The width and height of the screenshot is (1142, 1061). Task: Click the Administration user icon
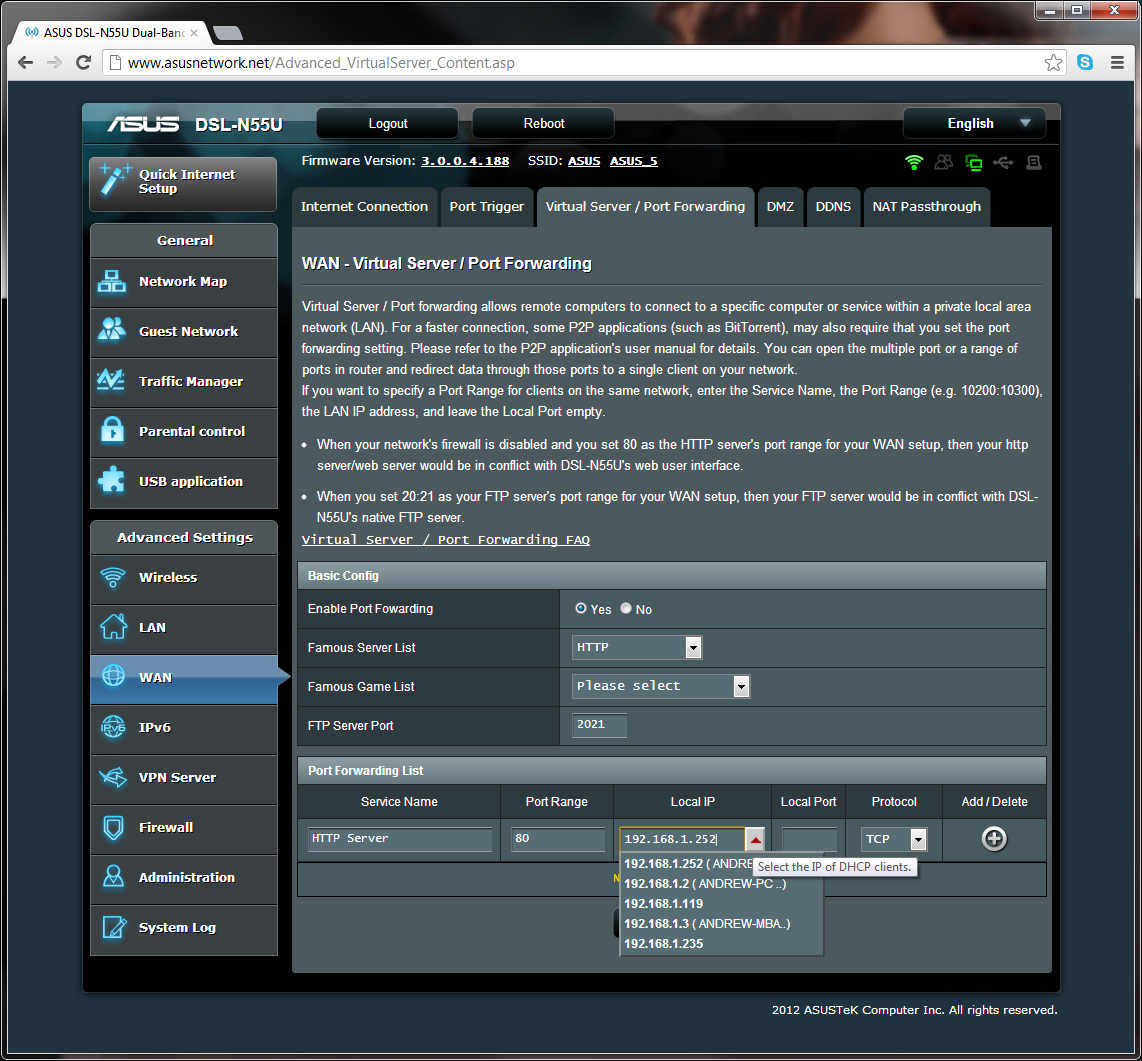113,877
